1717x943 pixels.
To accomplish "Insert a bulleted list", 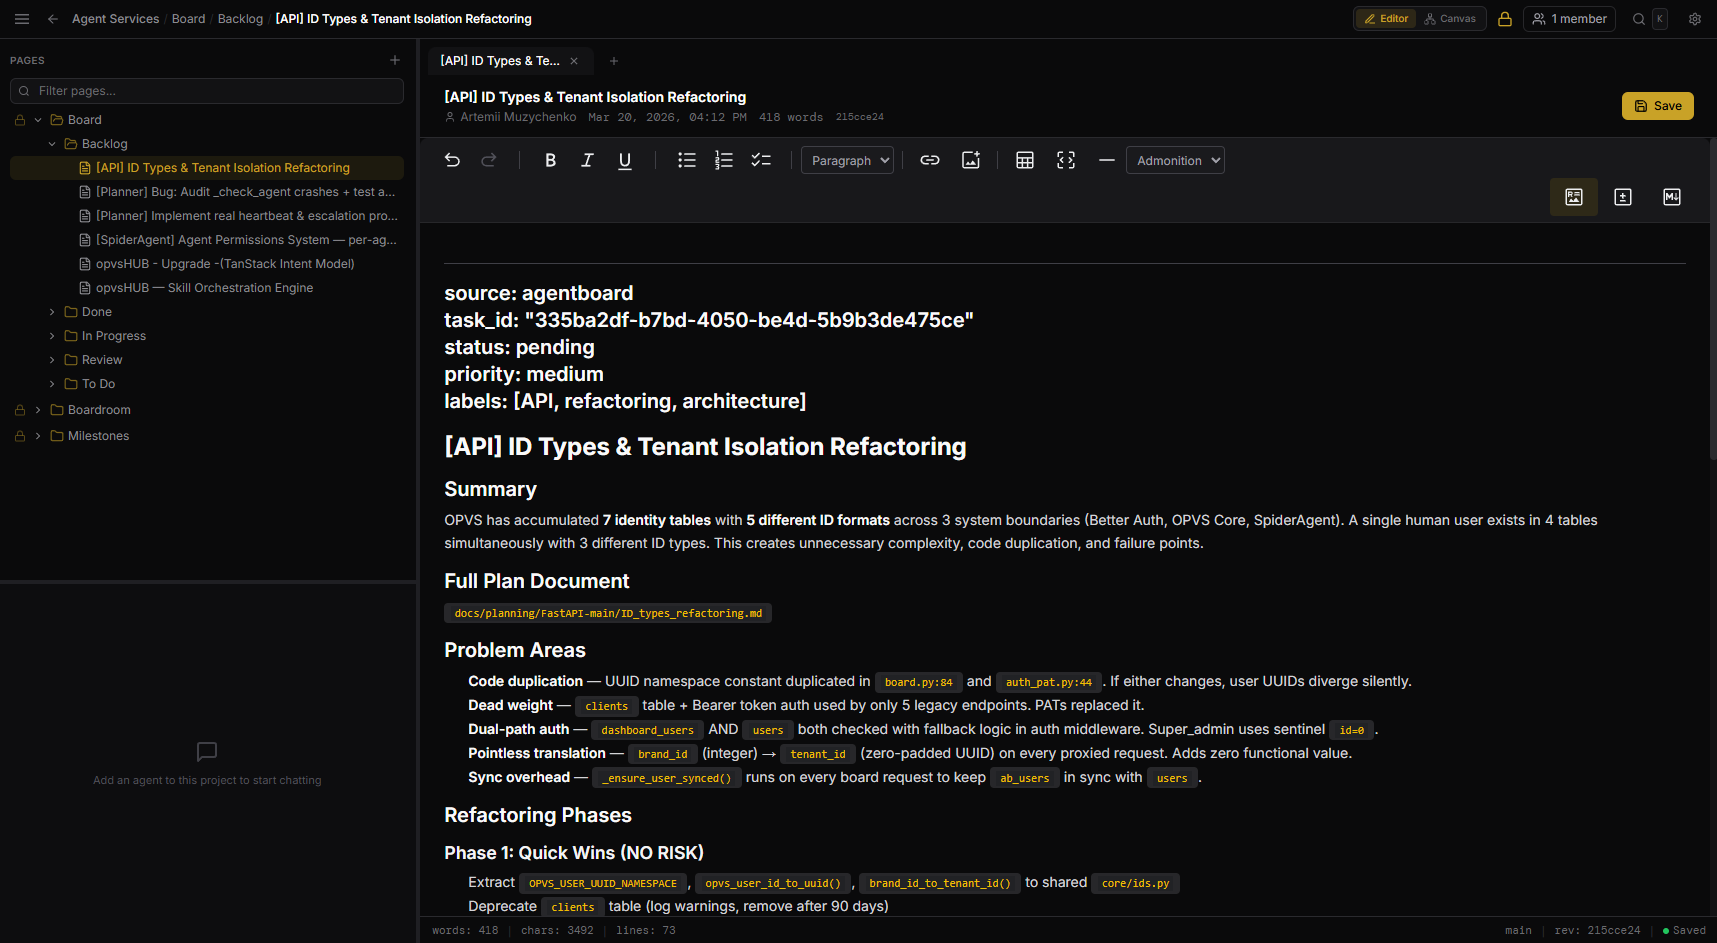I will (x=686, y=160).
